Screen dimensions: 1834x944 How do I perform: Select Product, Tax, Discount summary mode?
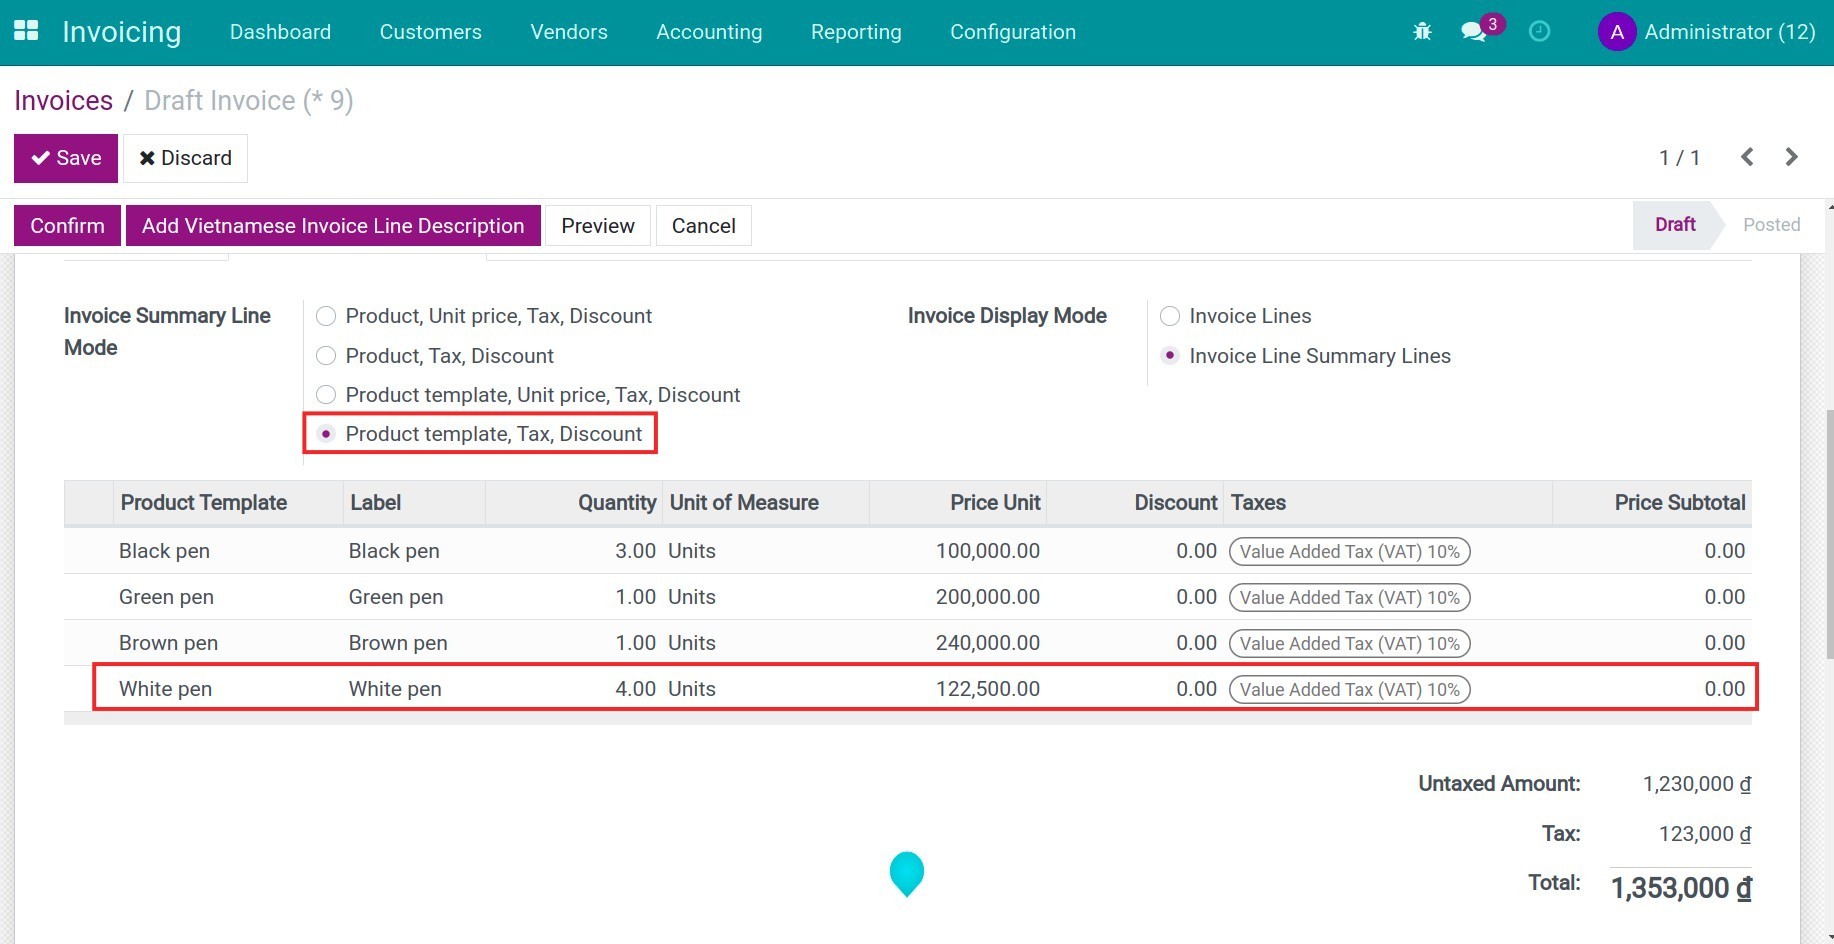click(x=326, y=355)
